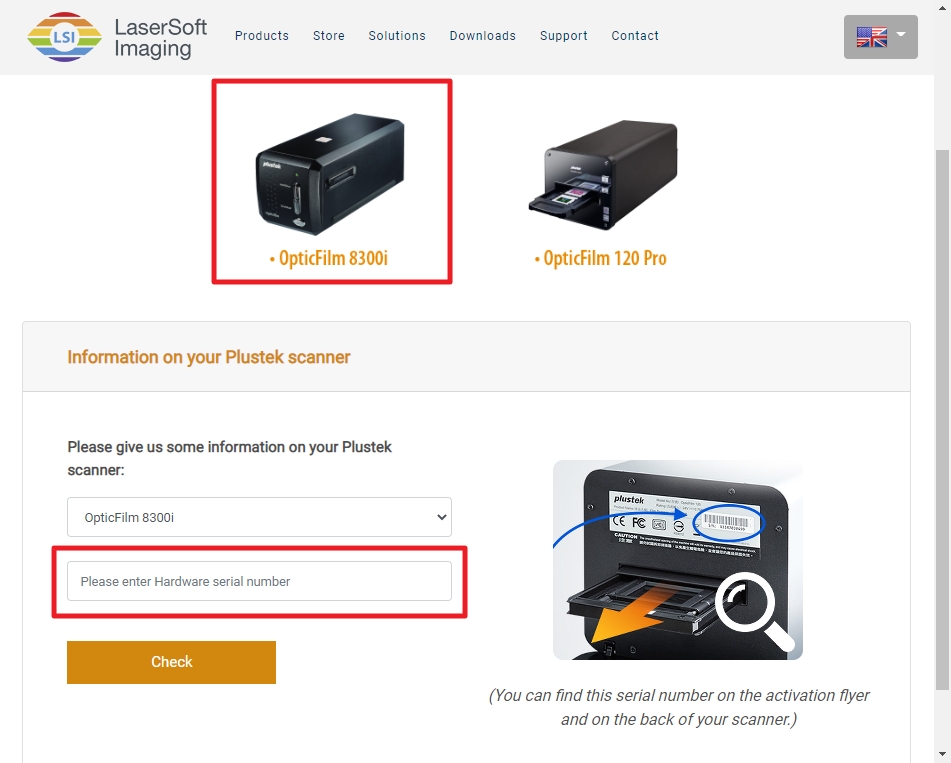
Task: Open the Support menu
Action: pyautogui.click(x=563, y=36)
